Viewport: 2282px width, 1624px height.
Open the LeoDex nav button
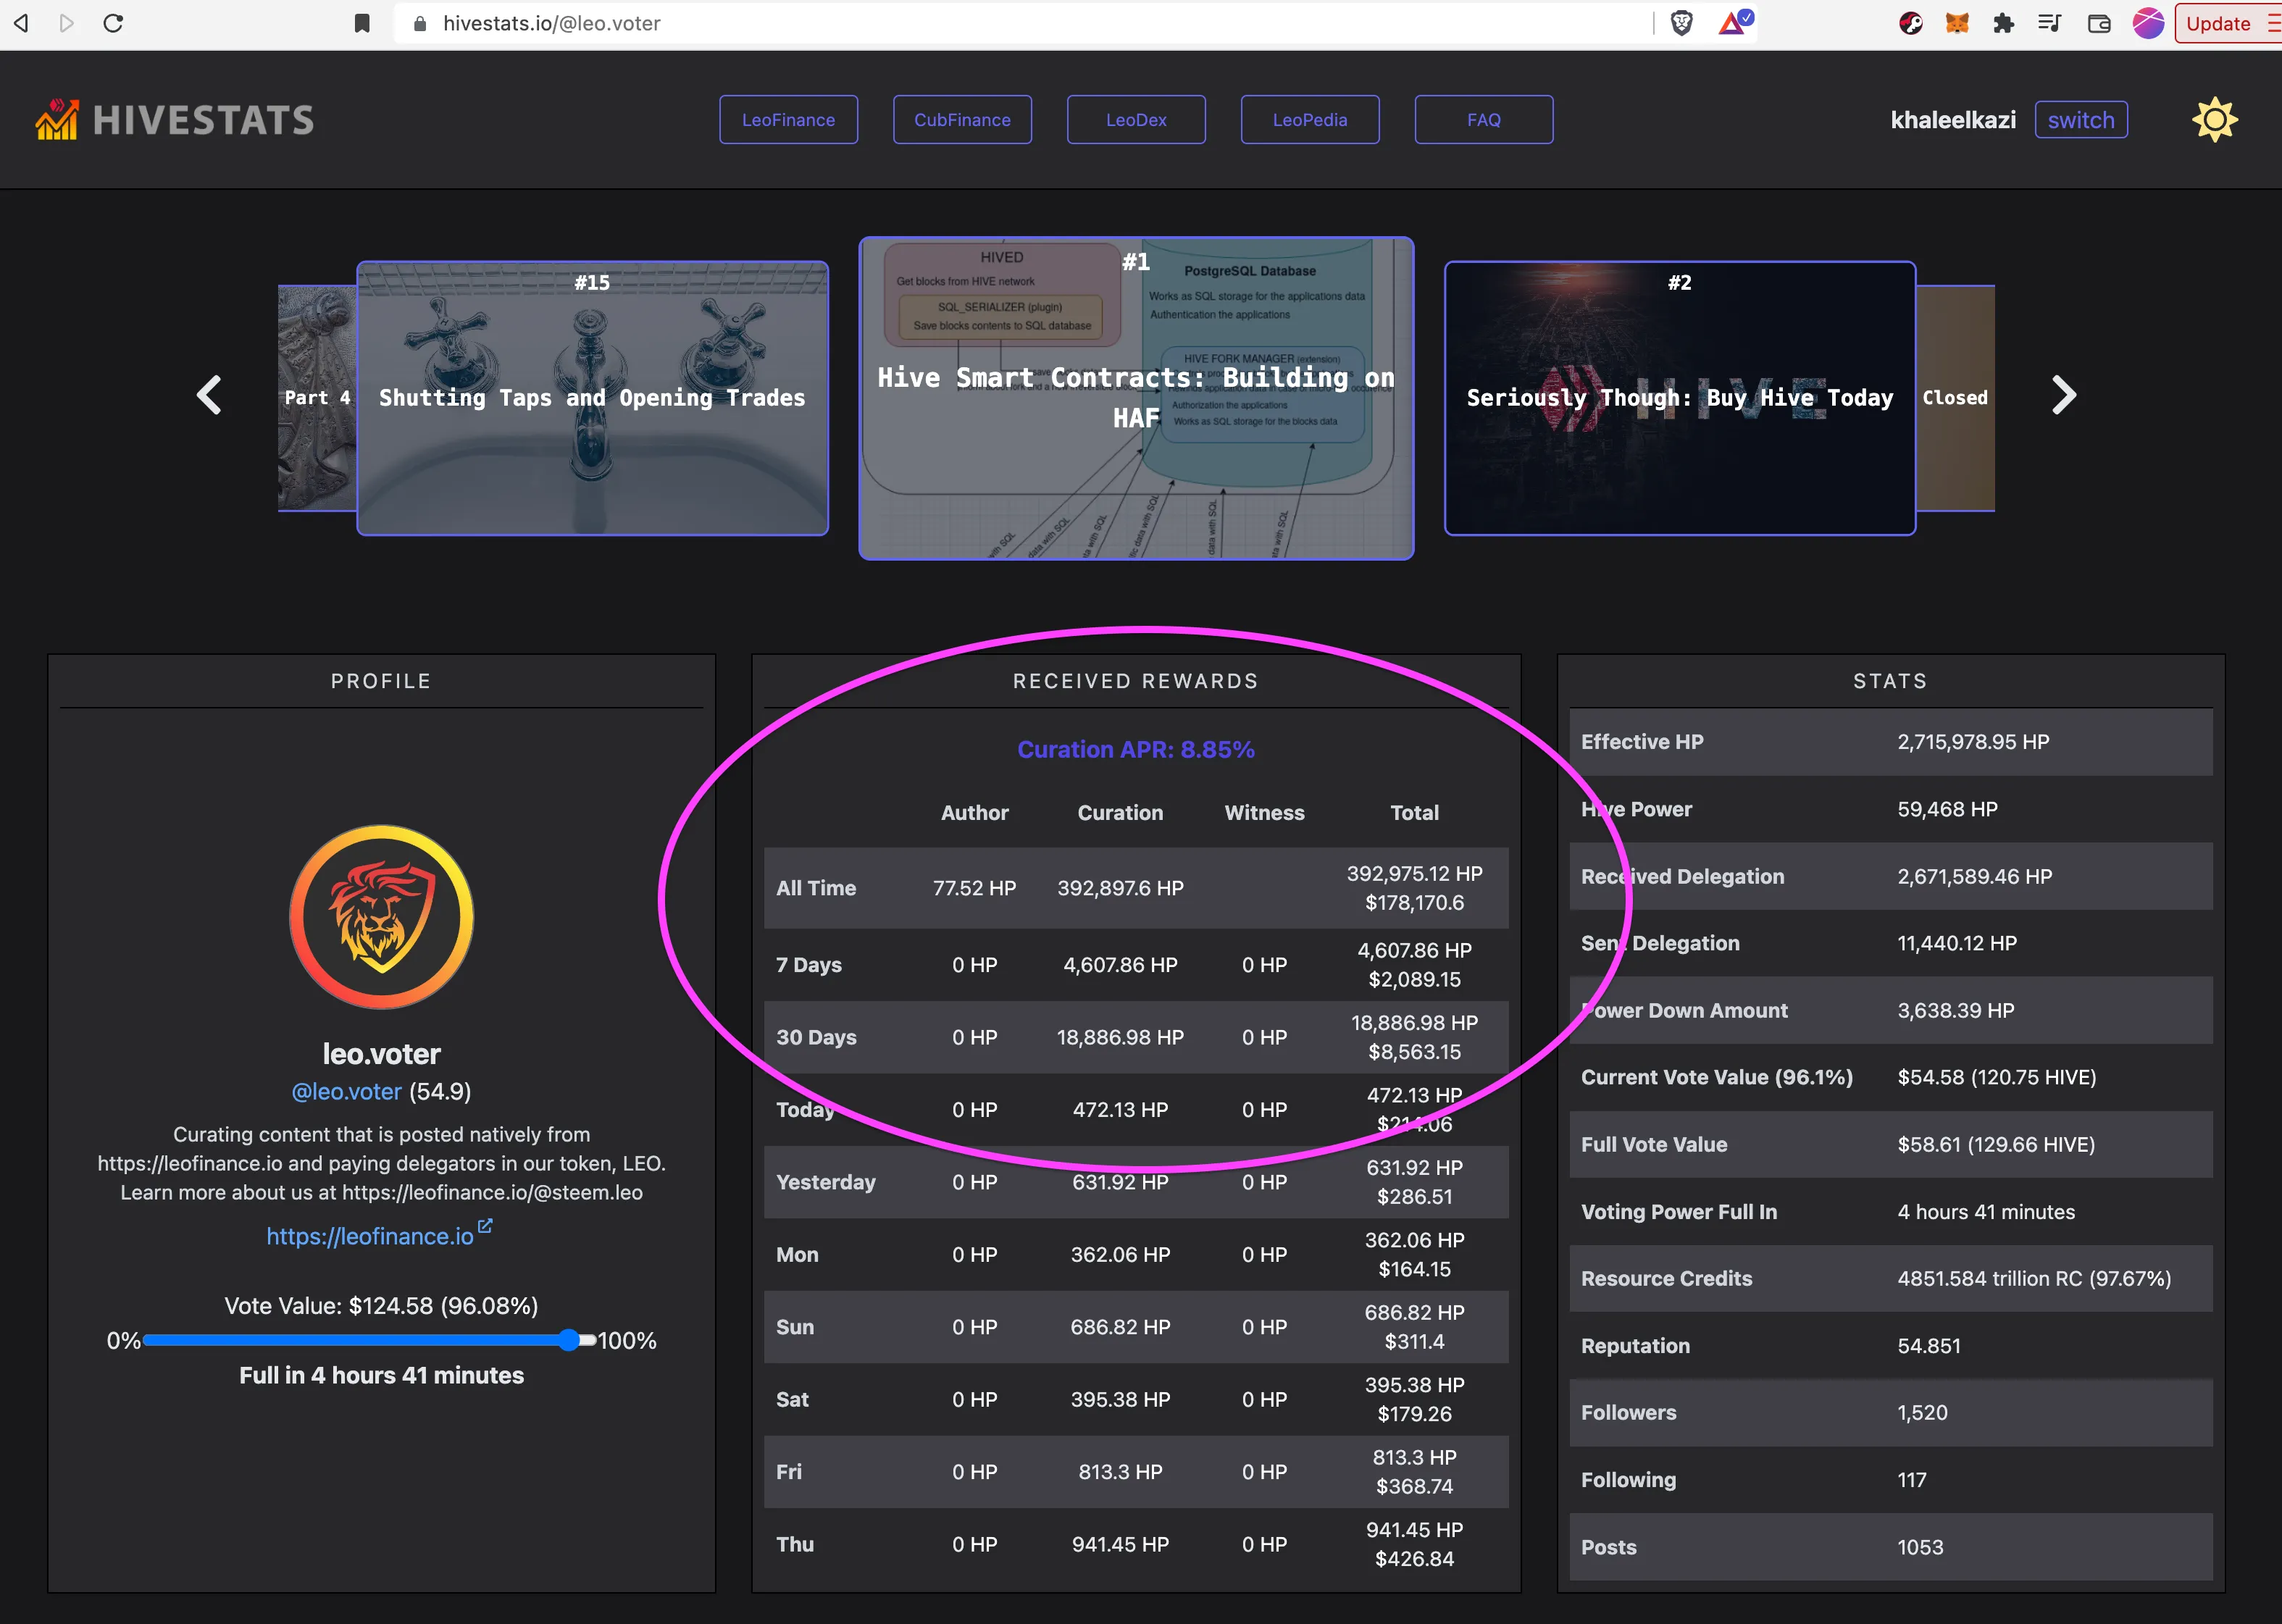pos(1136,119)
